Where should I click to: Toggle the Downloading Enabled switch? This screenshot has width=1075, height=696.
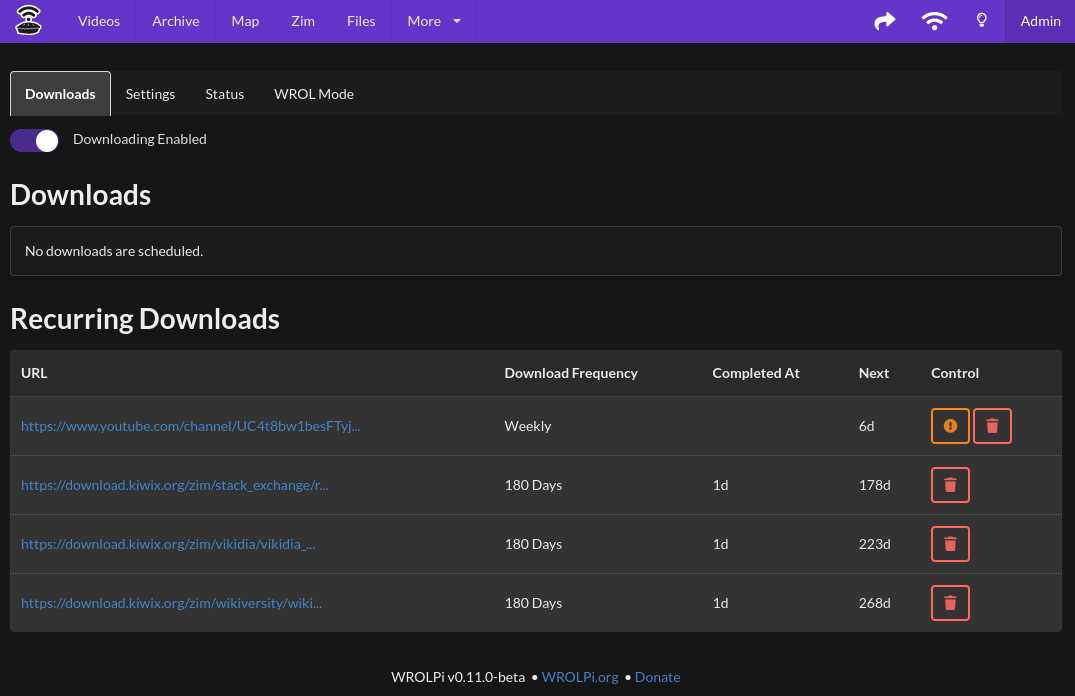pyautogui.click(x=35, y=140)
